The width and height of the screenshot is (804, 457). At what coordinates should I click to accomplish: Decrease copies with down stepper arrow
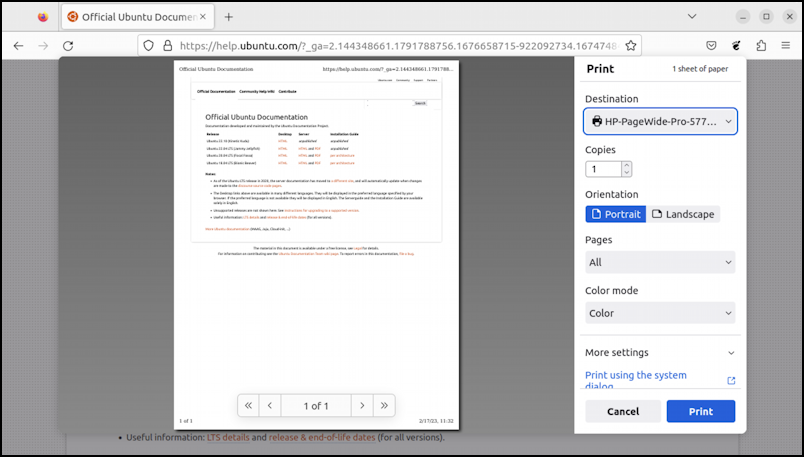click(626, 173)
